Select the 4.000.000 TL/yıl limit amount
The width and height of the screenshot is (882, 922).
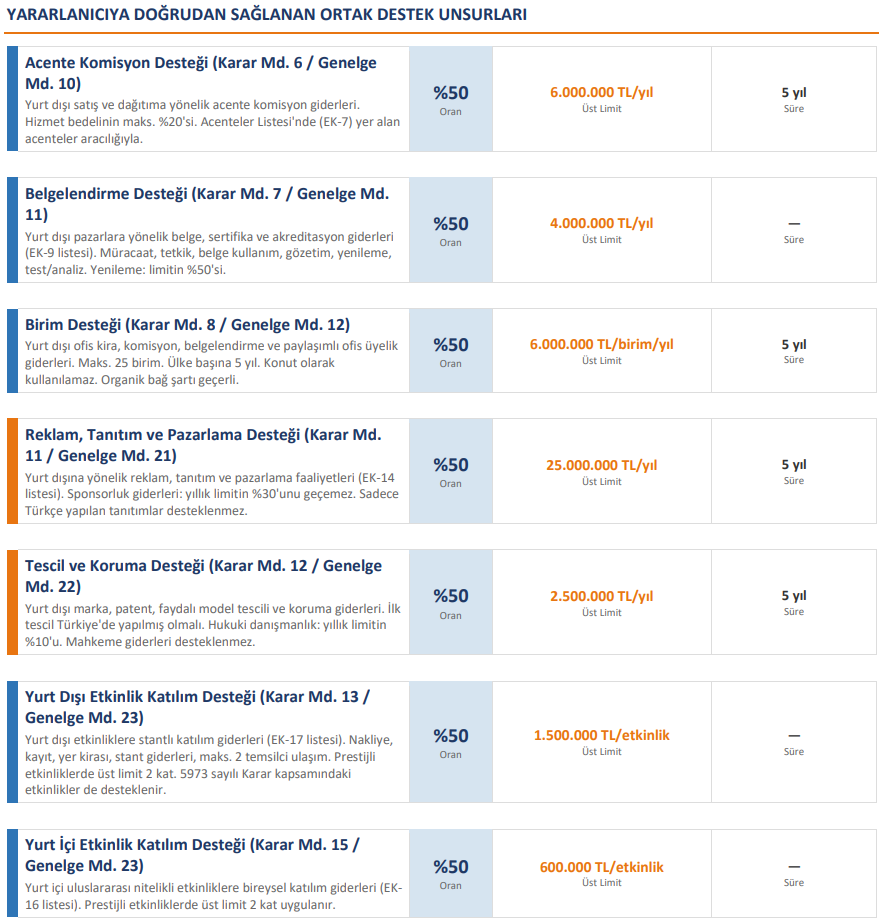pyautogui.click(x=601, y=223)
